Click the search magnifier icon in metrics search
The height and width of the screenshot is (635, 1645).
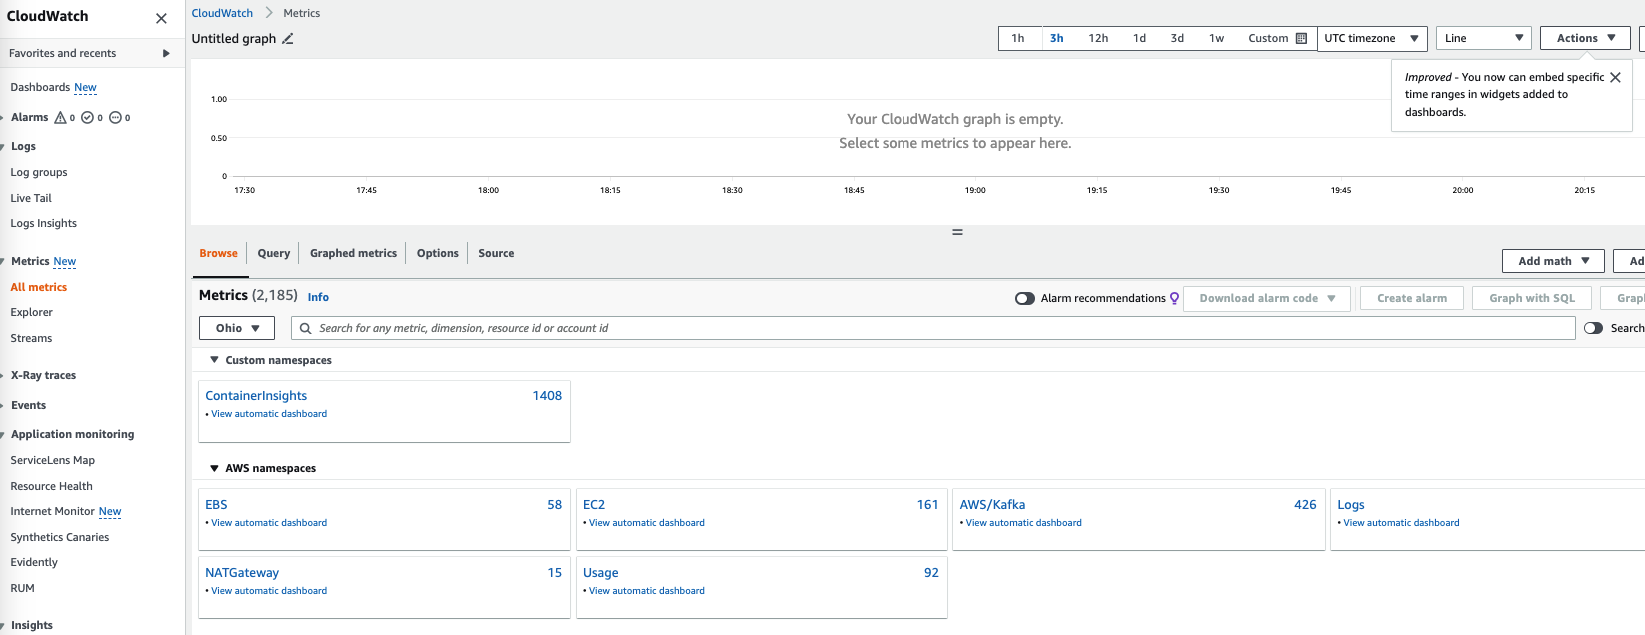(306, 328)
